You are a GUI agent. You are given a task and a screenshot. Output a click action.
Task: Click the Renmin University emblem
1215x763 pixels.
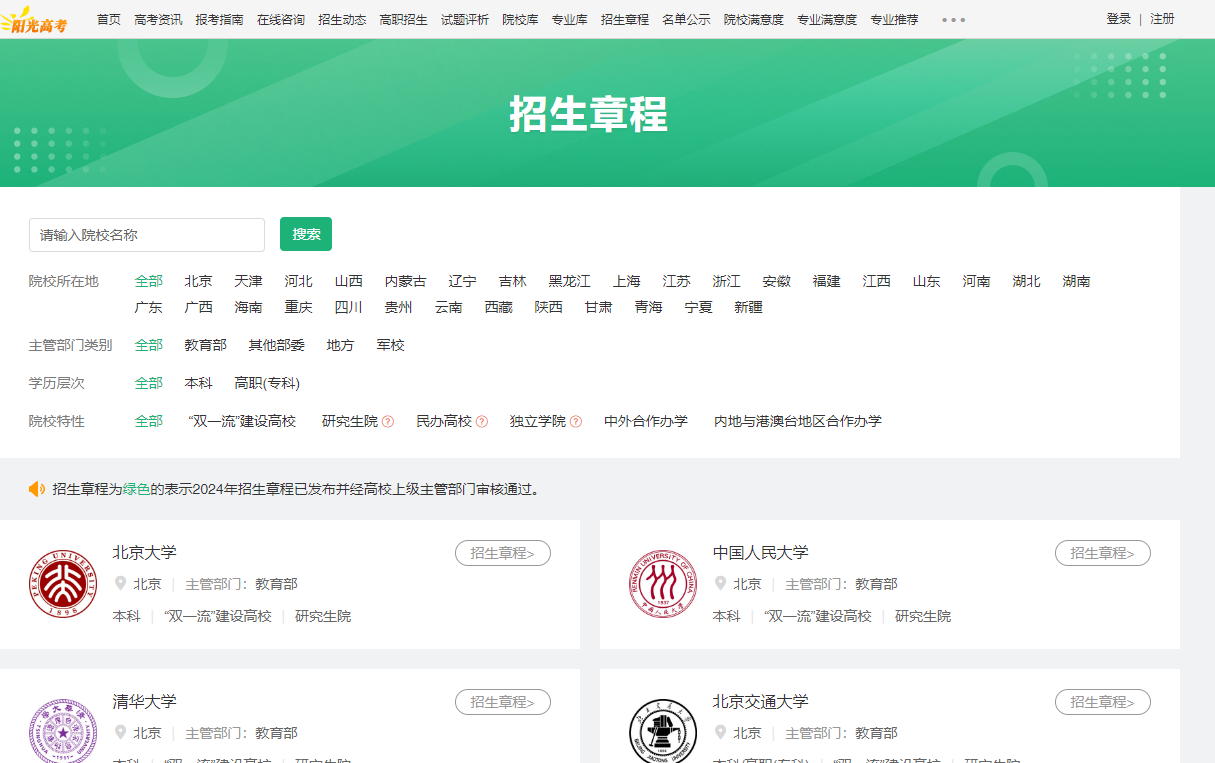[663, 583]
